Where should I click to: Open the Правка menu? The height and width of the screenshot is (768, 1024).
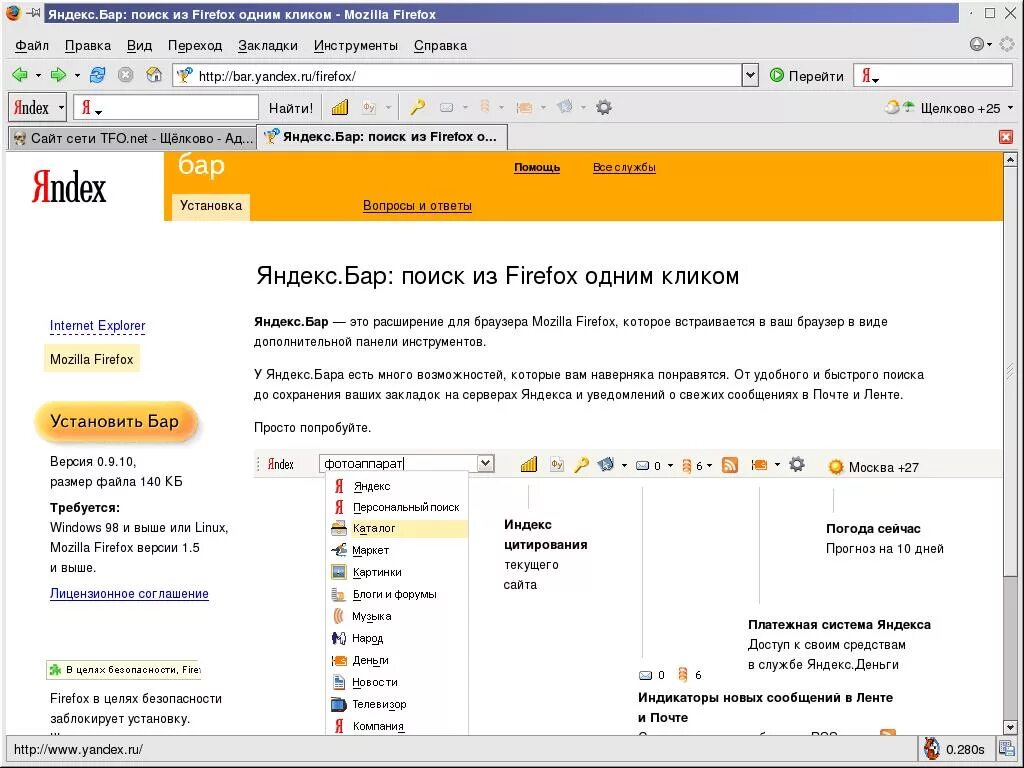[88, 46]
